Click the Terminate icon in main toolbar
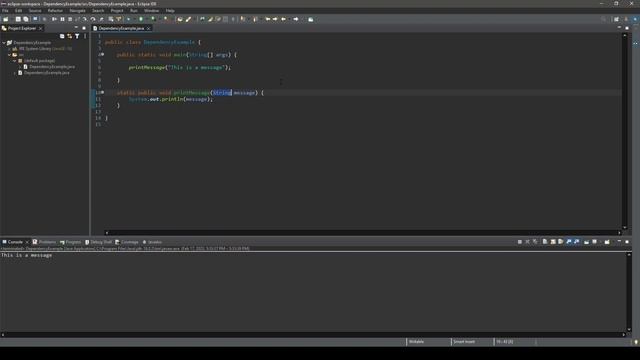Image resolution: width=640 pixels, height=360 pixels. tap(70, 19)
